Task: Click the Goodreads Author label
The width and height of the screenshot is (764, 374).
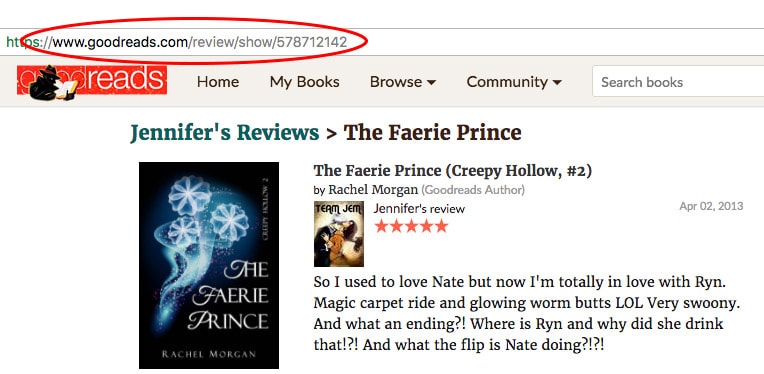Action: 473,190
